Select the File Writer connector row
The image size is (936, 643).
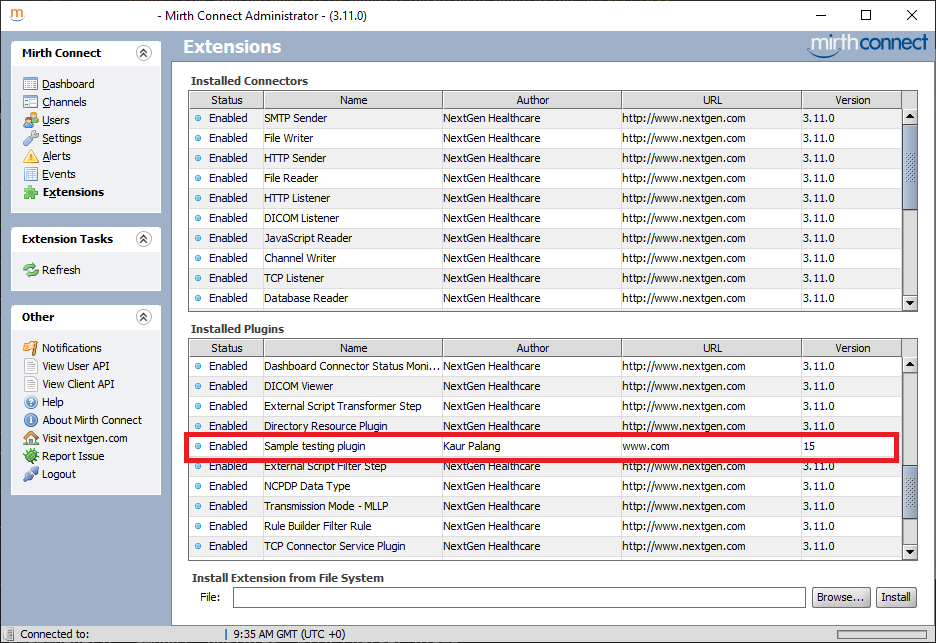tap(545, 138)
